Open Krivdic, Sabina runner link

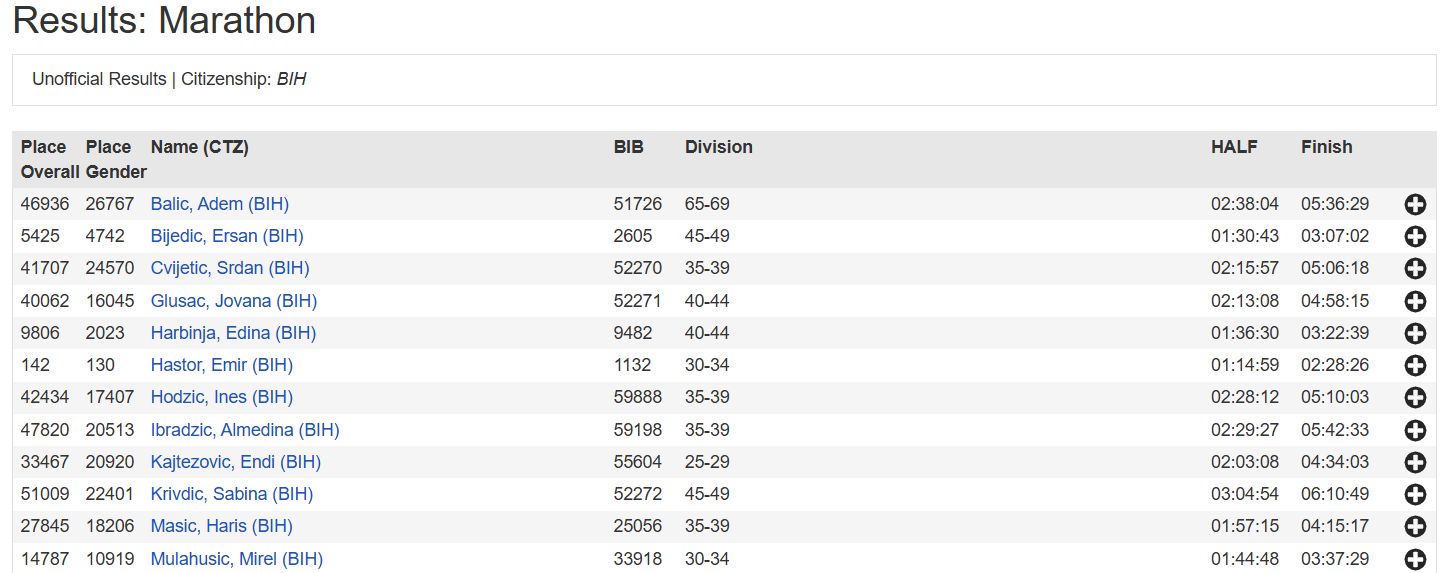(231, 494)
